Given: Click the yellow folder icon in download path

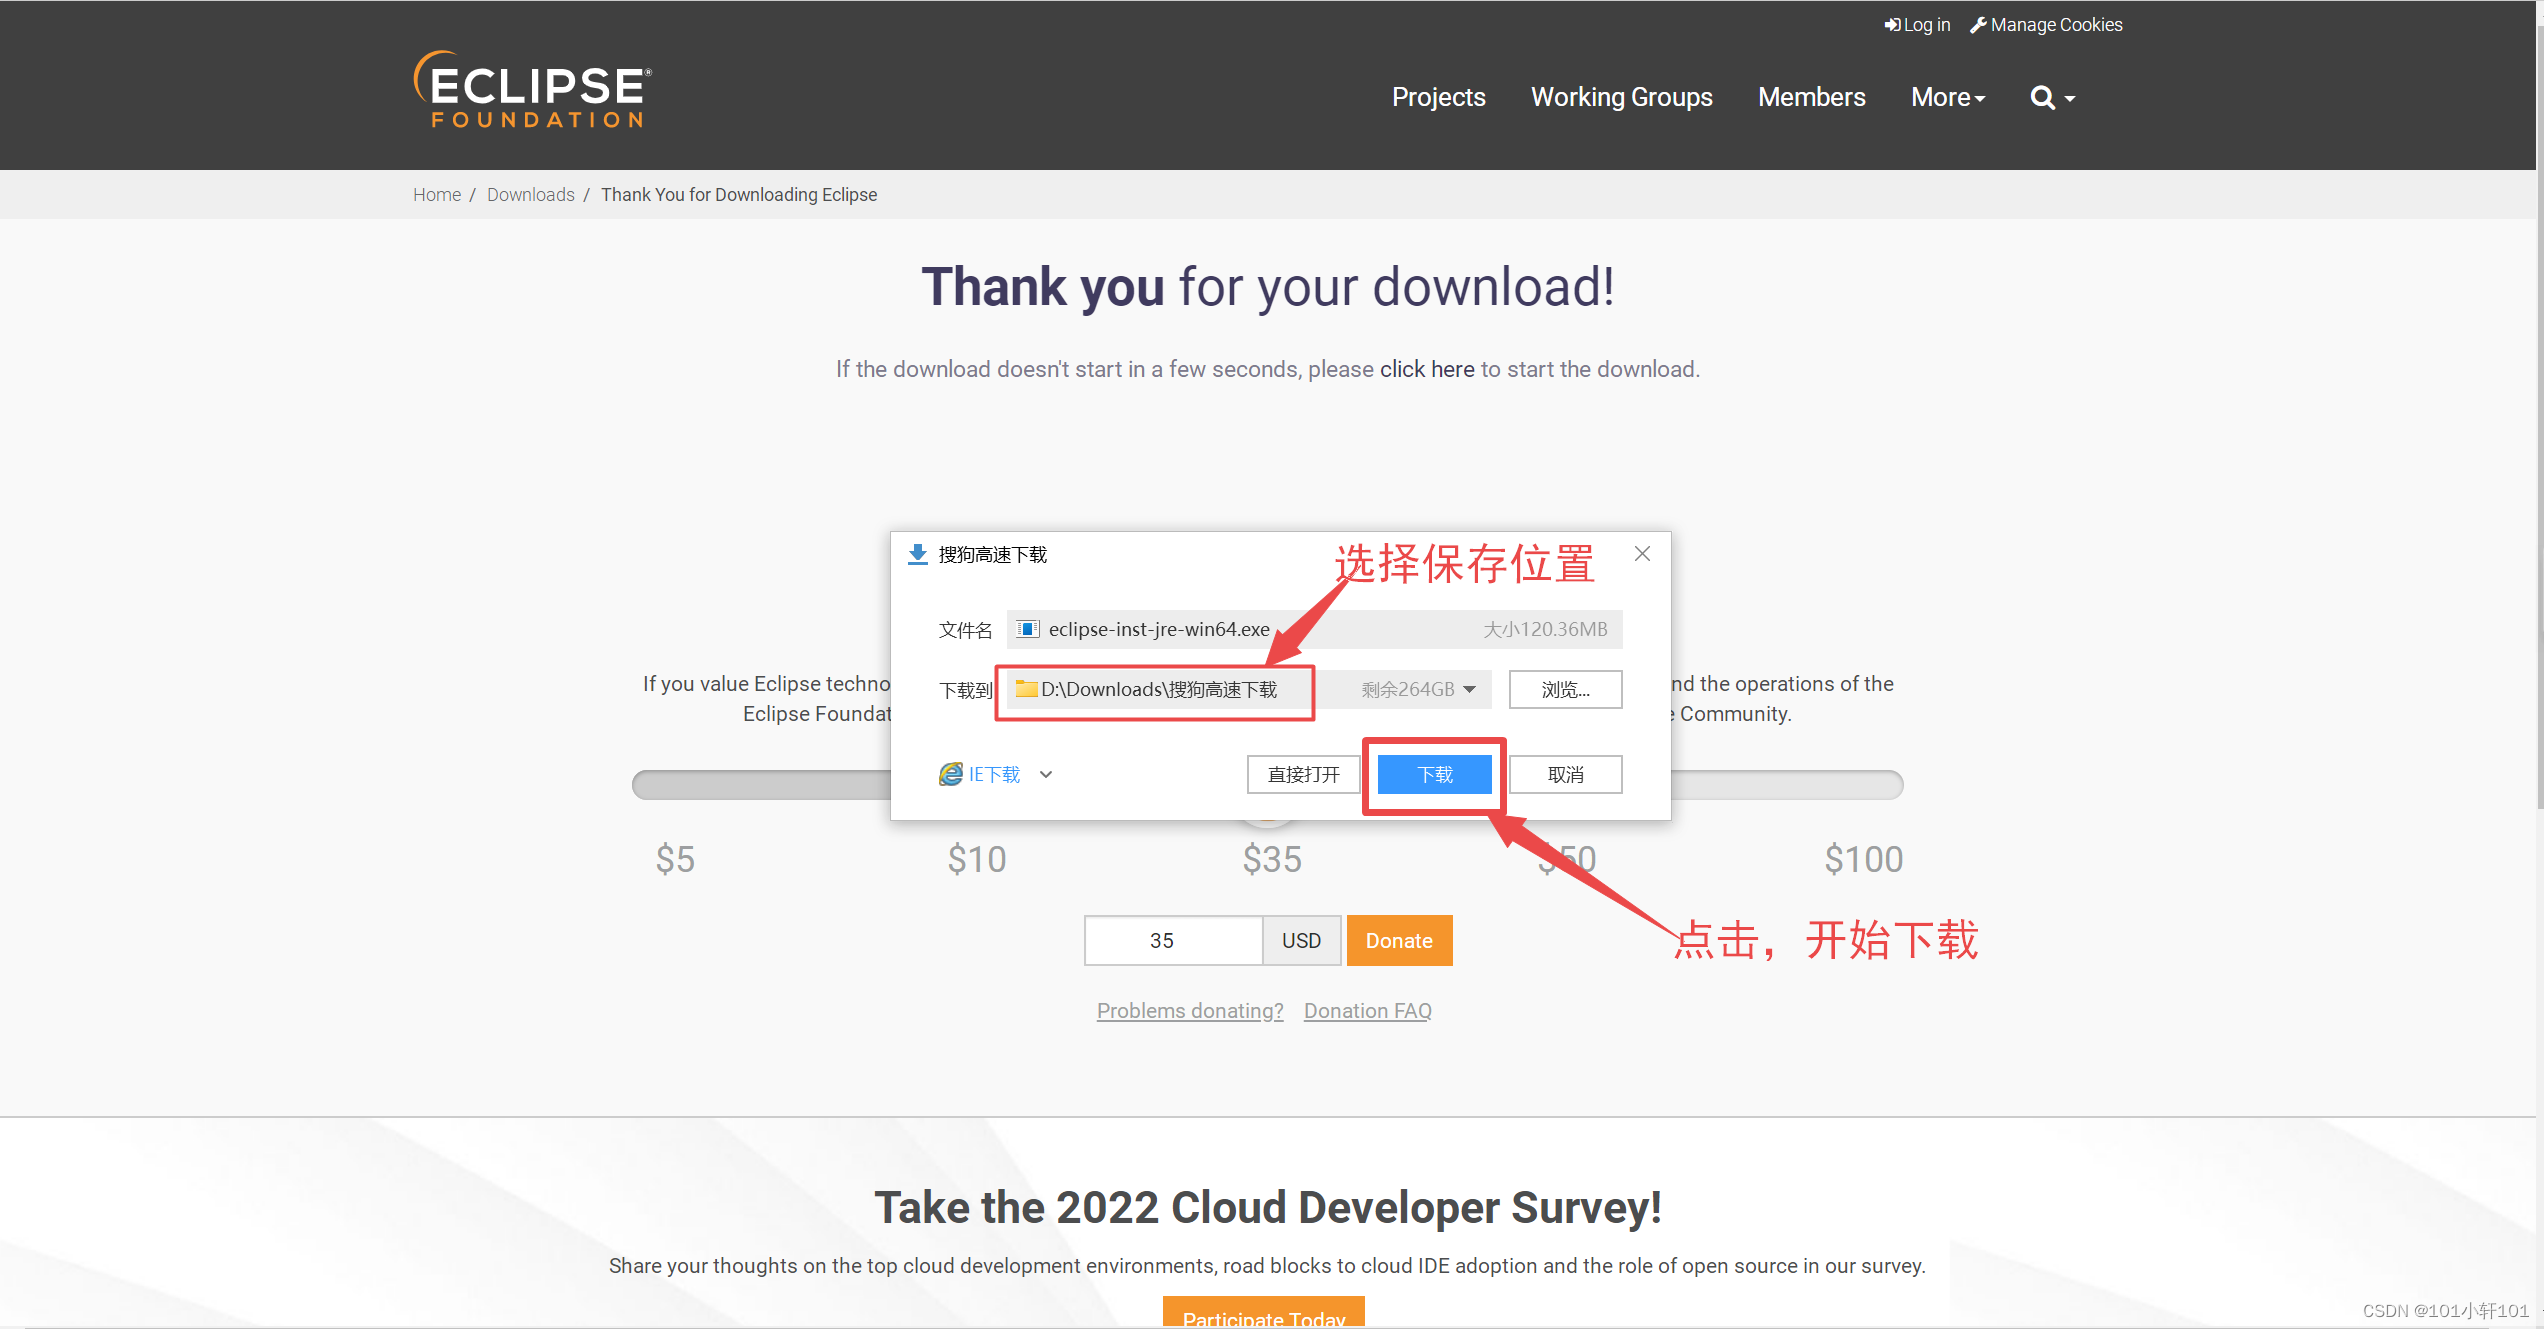Looking at the screenshot, I should click(1026, 689).
